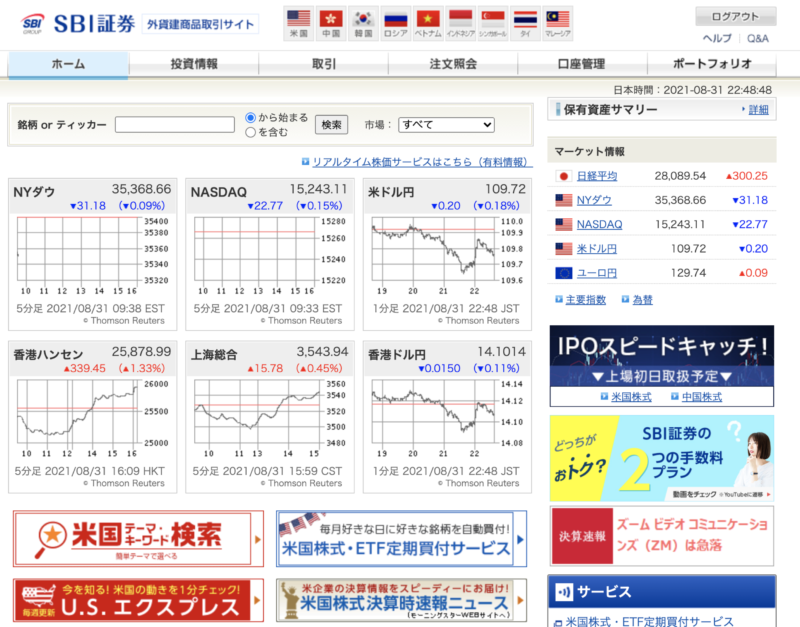Click the 銘柄 or ティッカー input field
The width and height of the screenshot is (800, 627).
pyautogui.click(x=174, y=124)
